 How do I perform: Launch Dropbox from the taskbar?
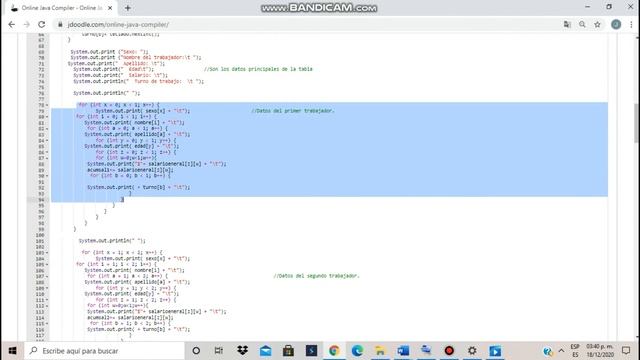click(x=242, y=351)
